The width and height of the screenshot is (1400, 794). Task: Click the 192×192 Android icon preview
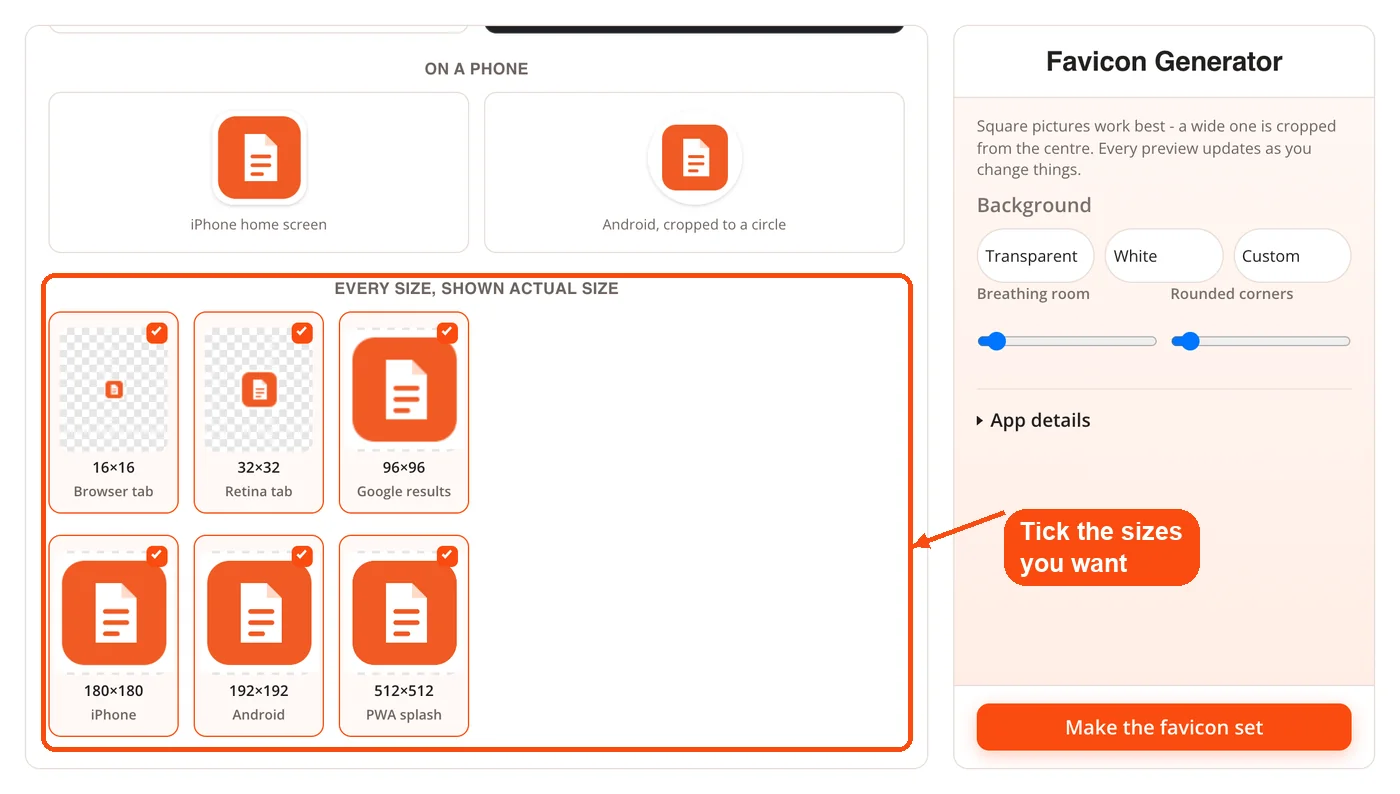coord(259,613)
